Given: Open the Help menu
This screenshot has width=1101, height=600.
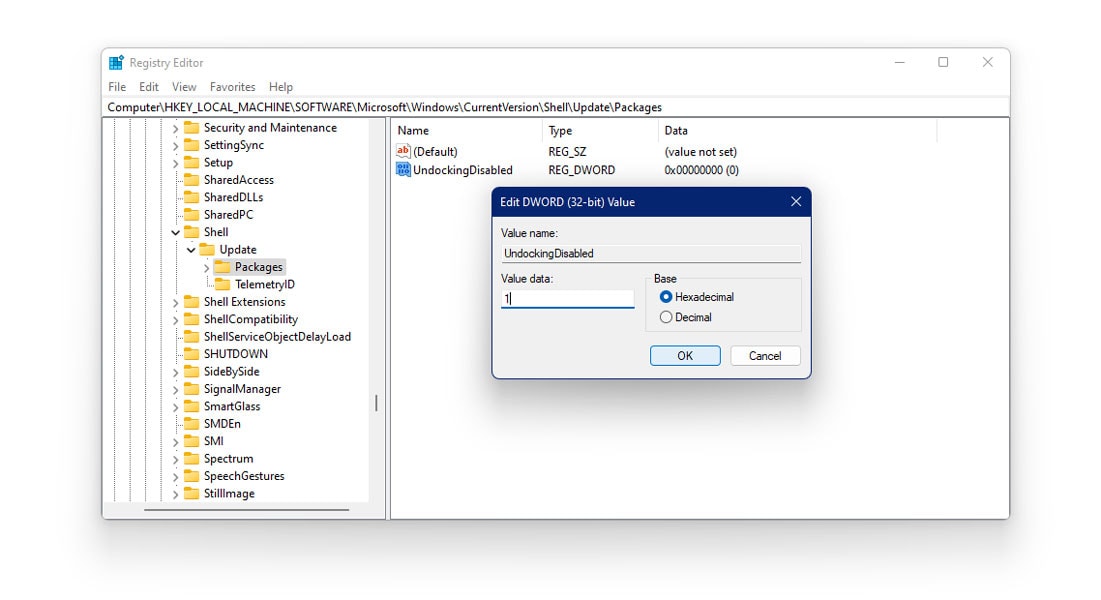Looking at the screenshot, I should (281, 86).
